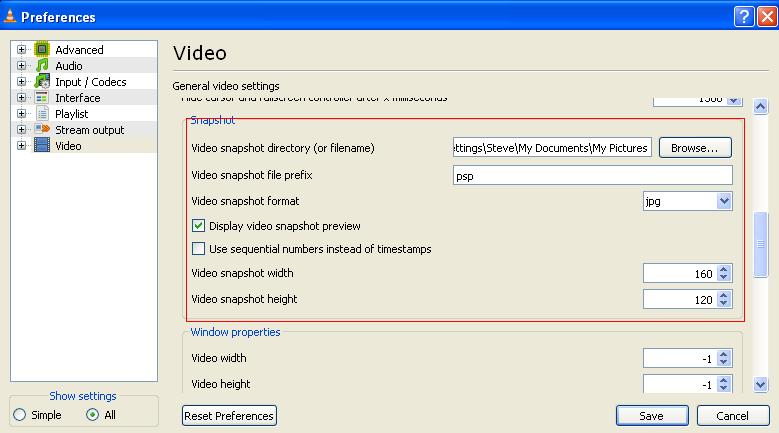
Task: Select Stream output category
Action: pyautogui.click(x=89, y=130)
